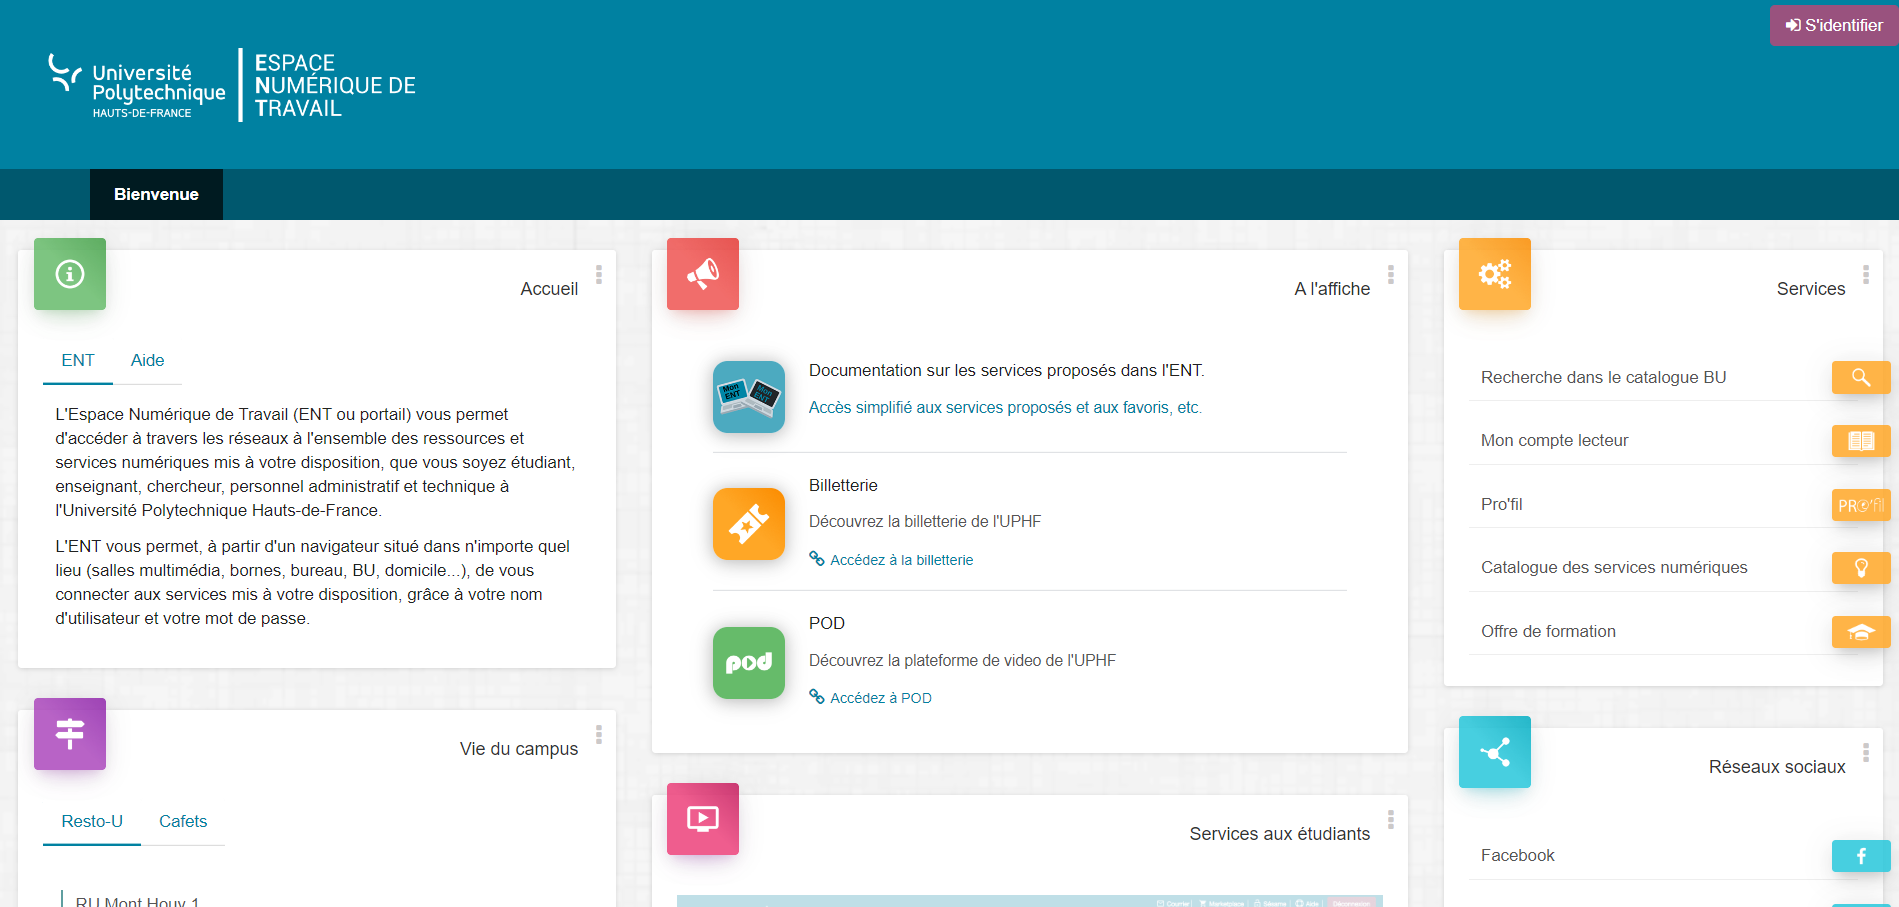
Task: Click the red megaphone icon of A l'affiche
Action: 702,273
